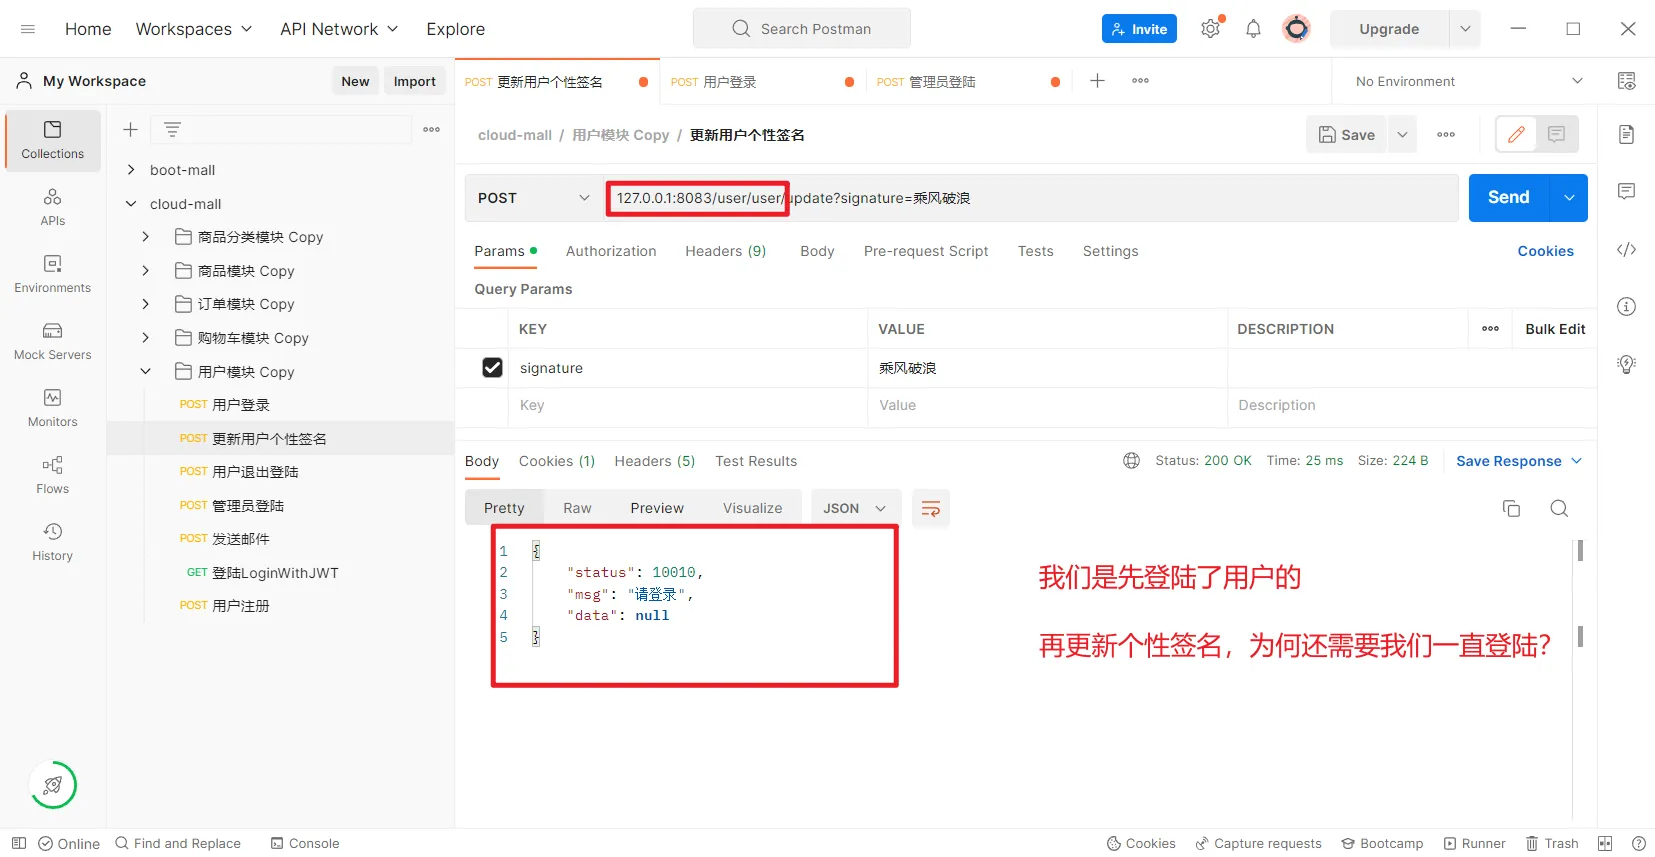This screenshot has height=857, width=1655.
Task: Search the response with magnifier icon
Action: coord(1558,509)
